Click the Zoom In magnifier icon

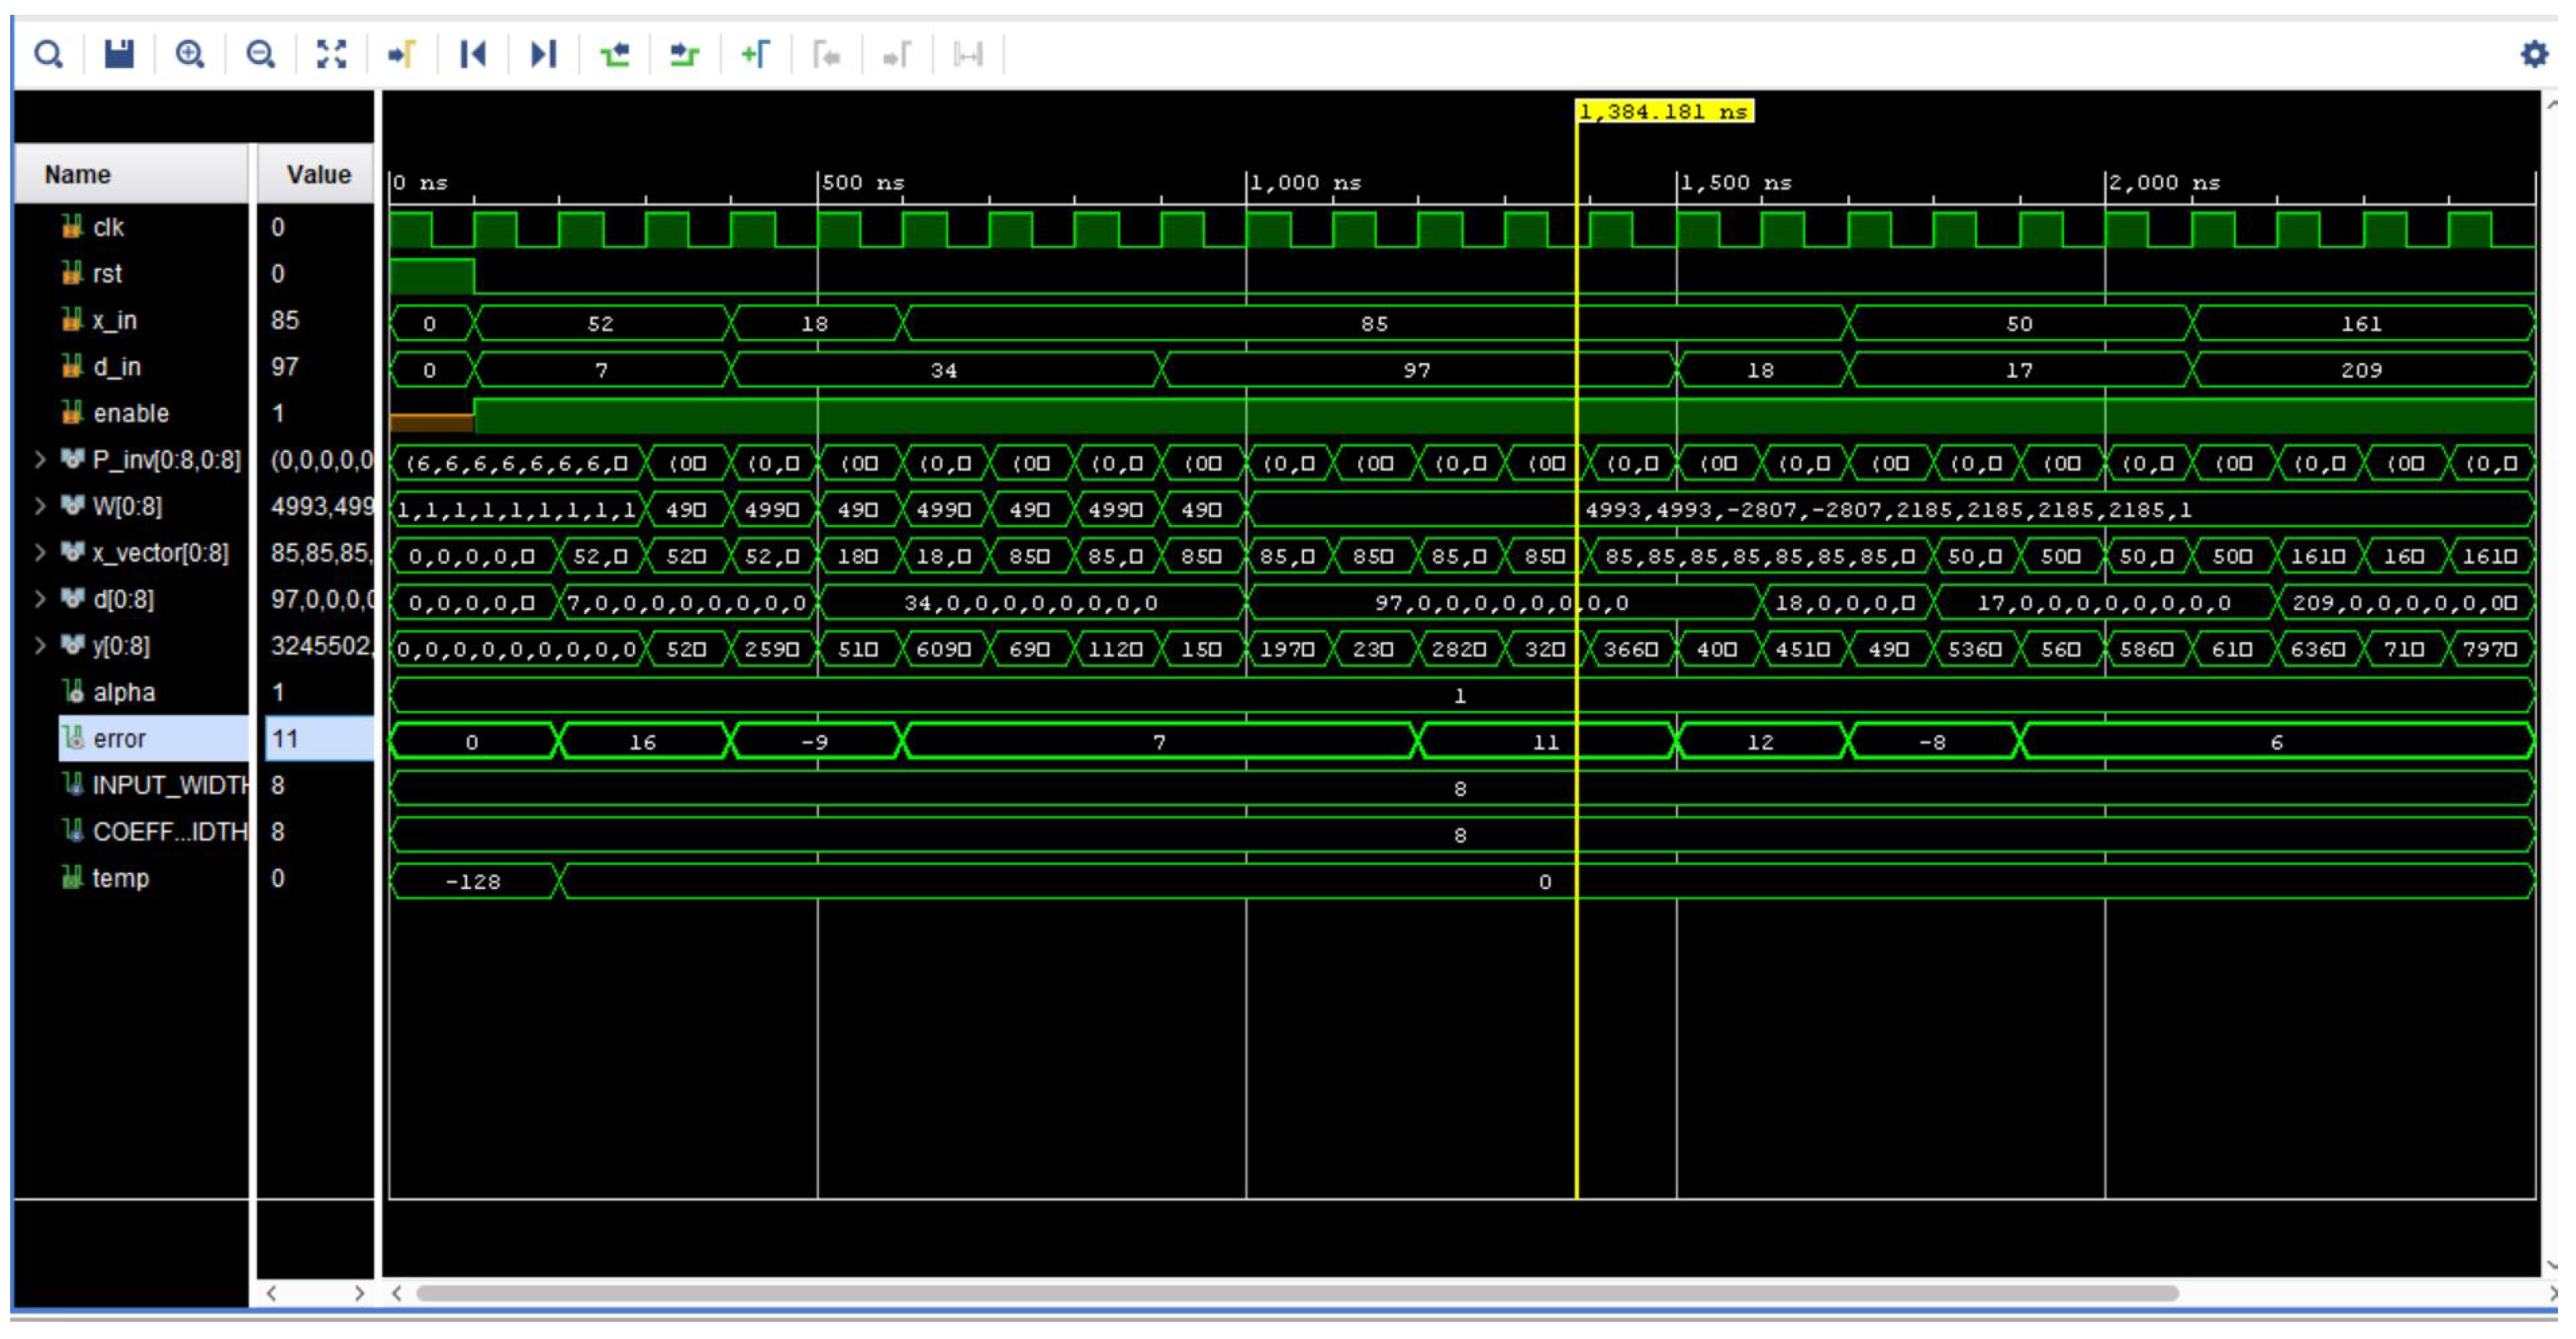(190, 54)
